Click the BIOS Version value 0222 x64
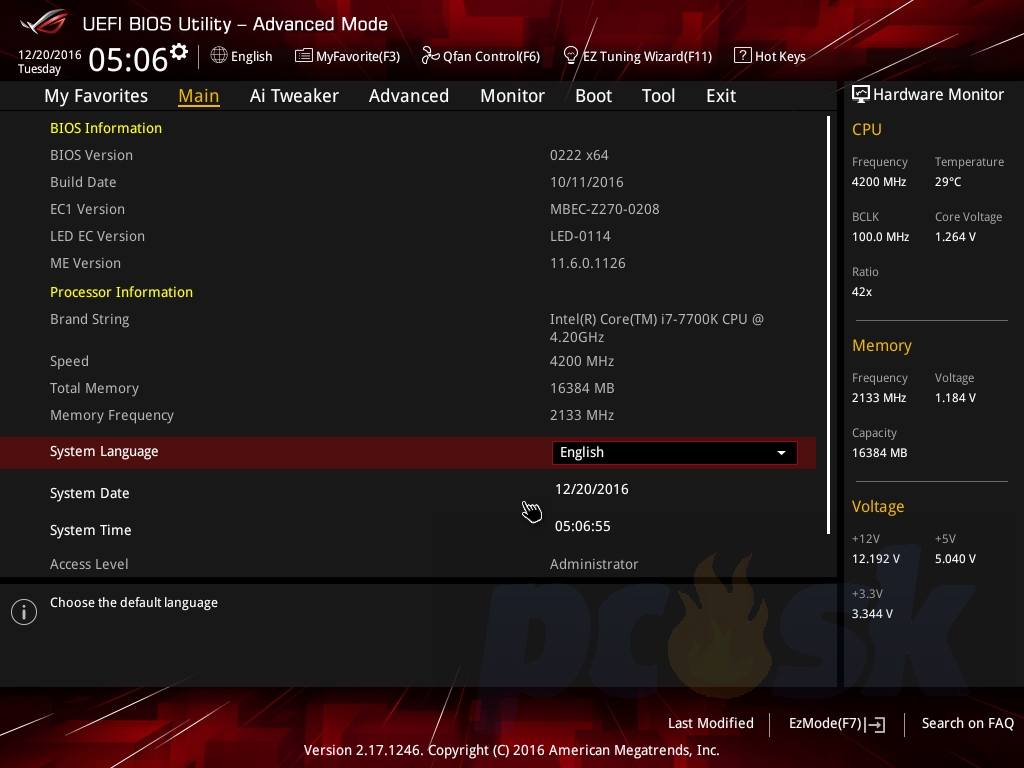This screenshot has width=1024, height=768. (579, 155)
